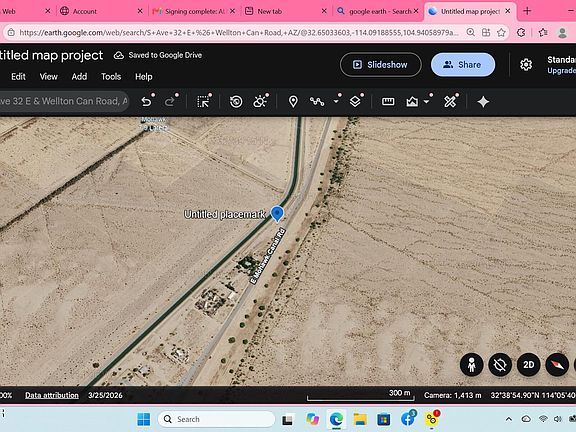Image resolution: width=576 pixels, height=432 pixels.
Task: Open the browser profile avatar
Action: pos(562,33)
